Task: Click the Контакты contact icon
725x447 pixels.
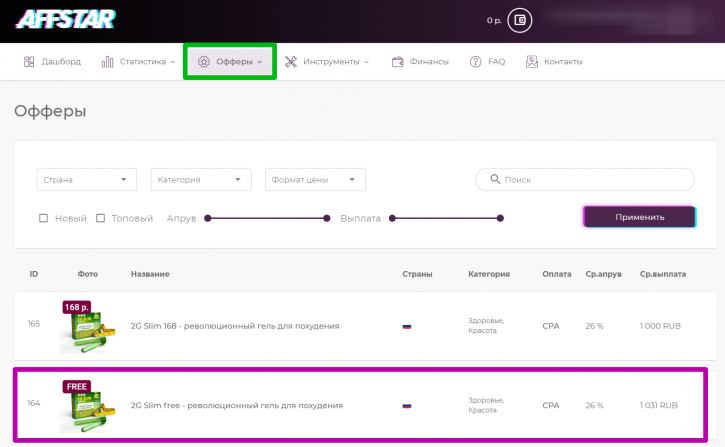Action: tap(532, 61)
